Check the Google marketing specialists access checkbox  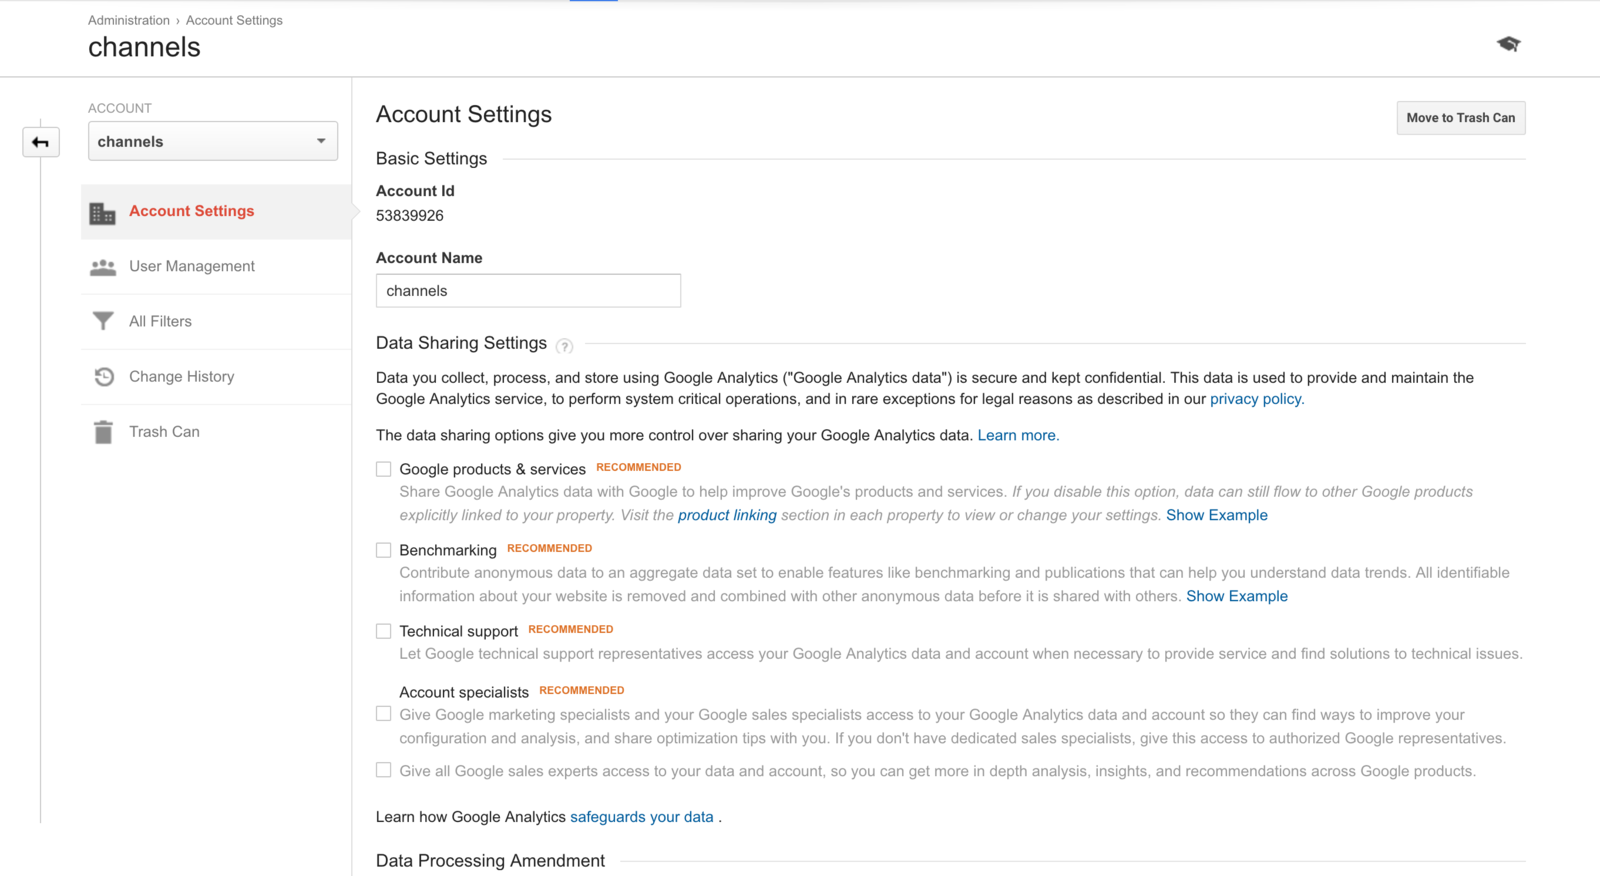pos(383,714)
